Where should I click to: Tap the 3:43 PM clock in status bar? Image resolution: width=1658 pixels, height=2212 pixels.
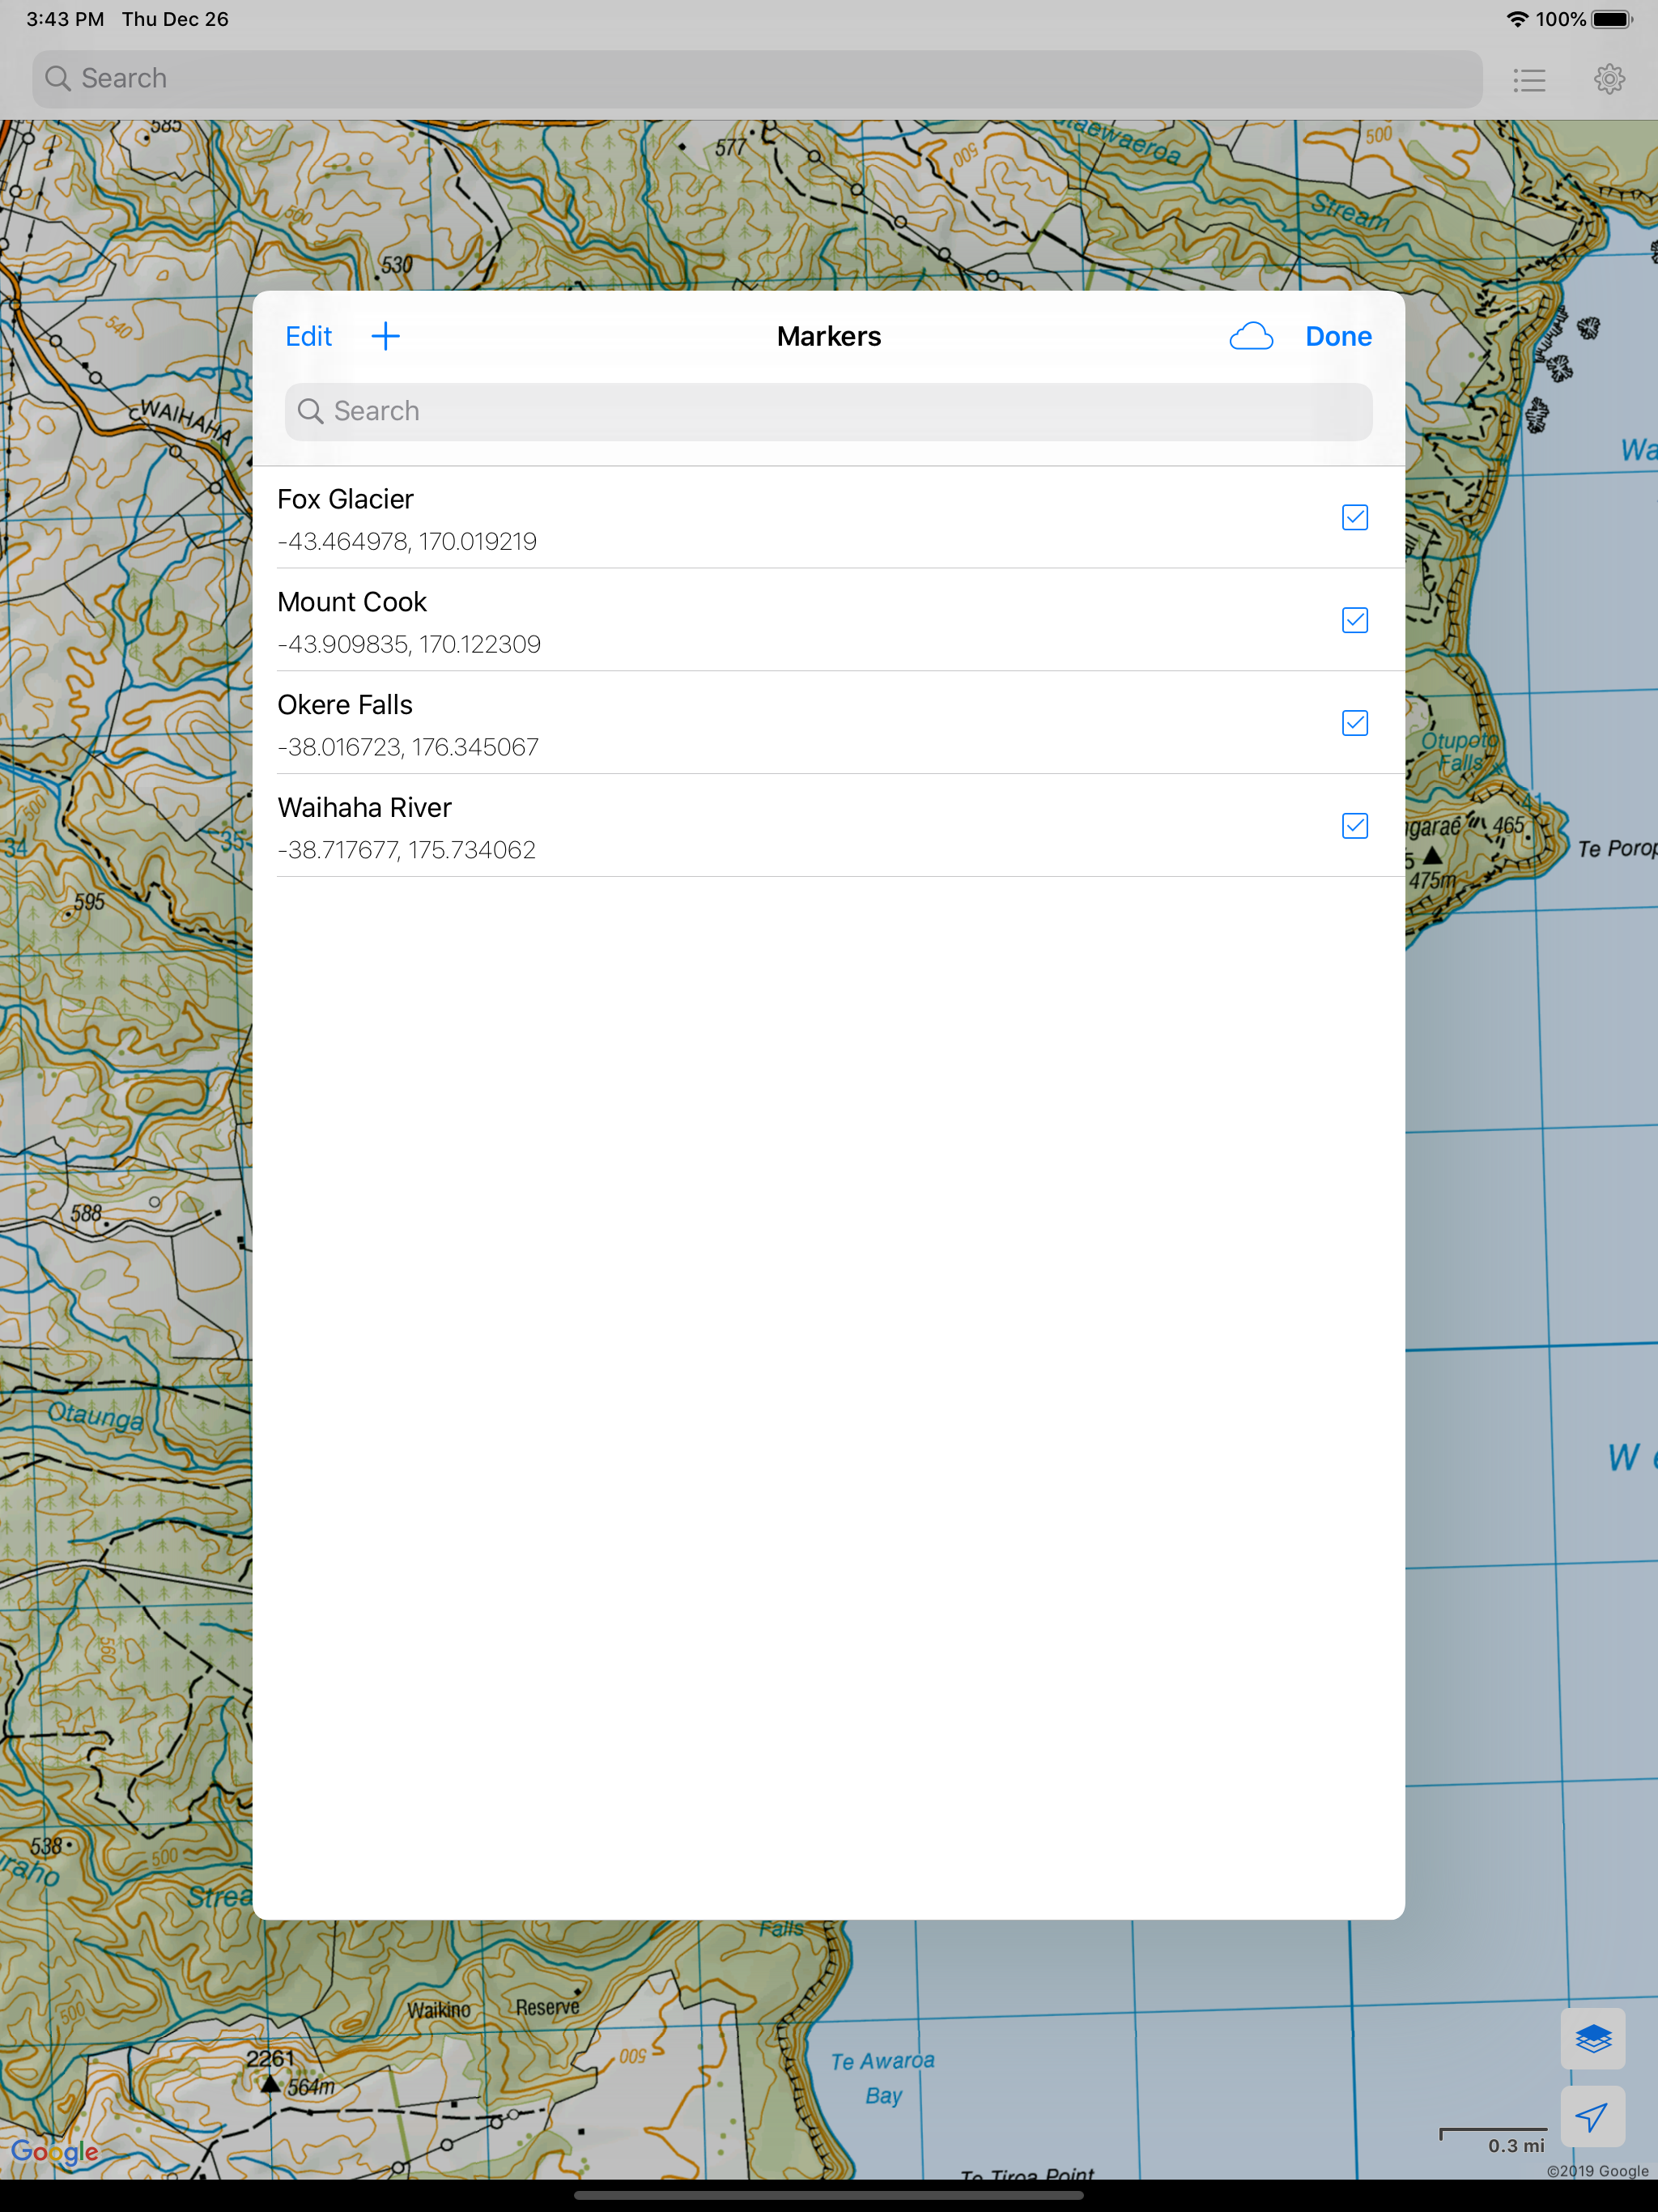65,19
